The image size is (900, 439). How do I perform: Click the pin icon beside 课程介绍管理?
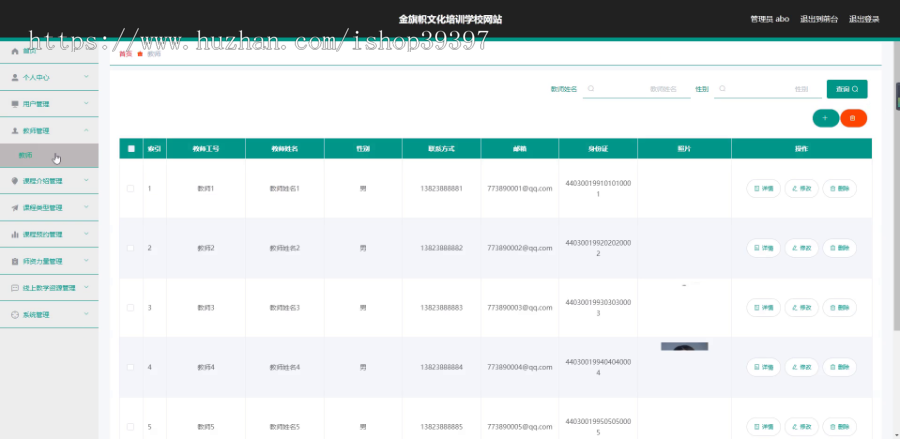15,181
